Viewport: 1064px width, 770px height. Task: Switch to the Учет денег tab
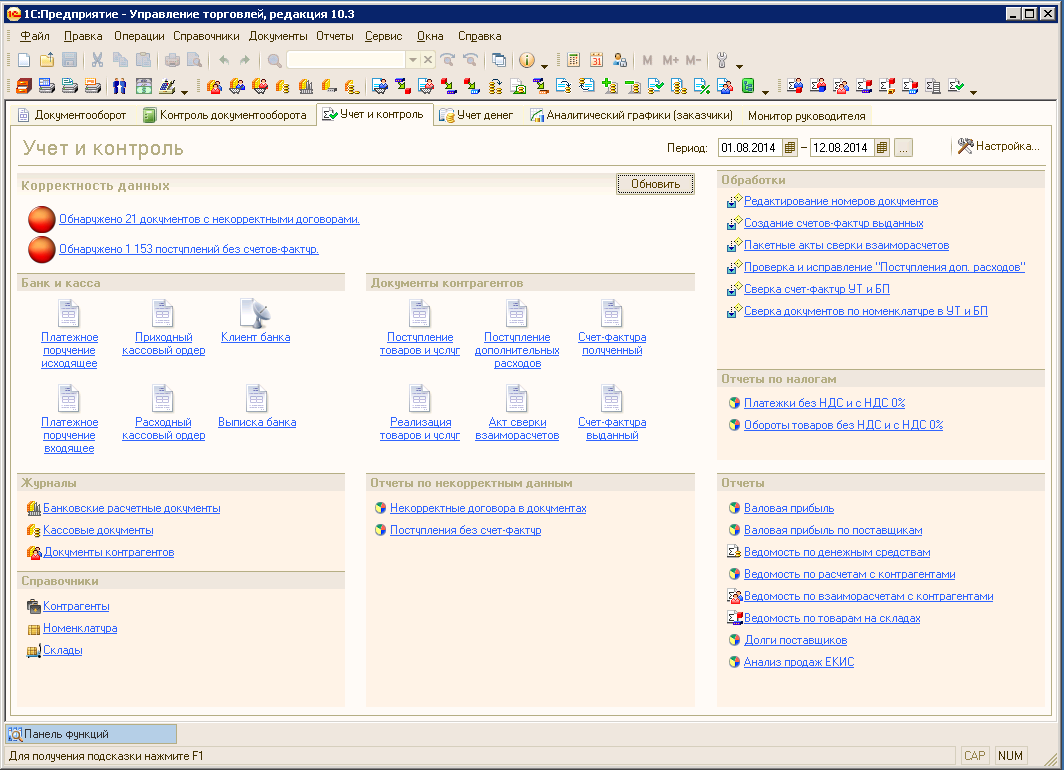[x=476, y=115]
